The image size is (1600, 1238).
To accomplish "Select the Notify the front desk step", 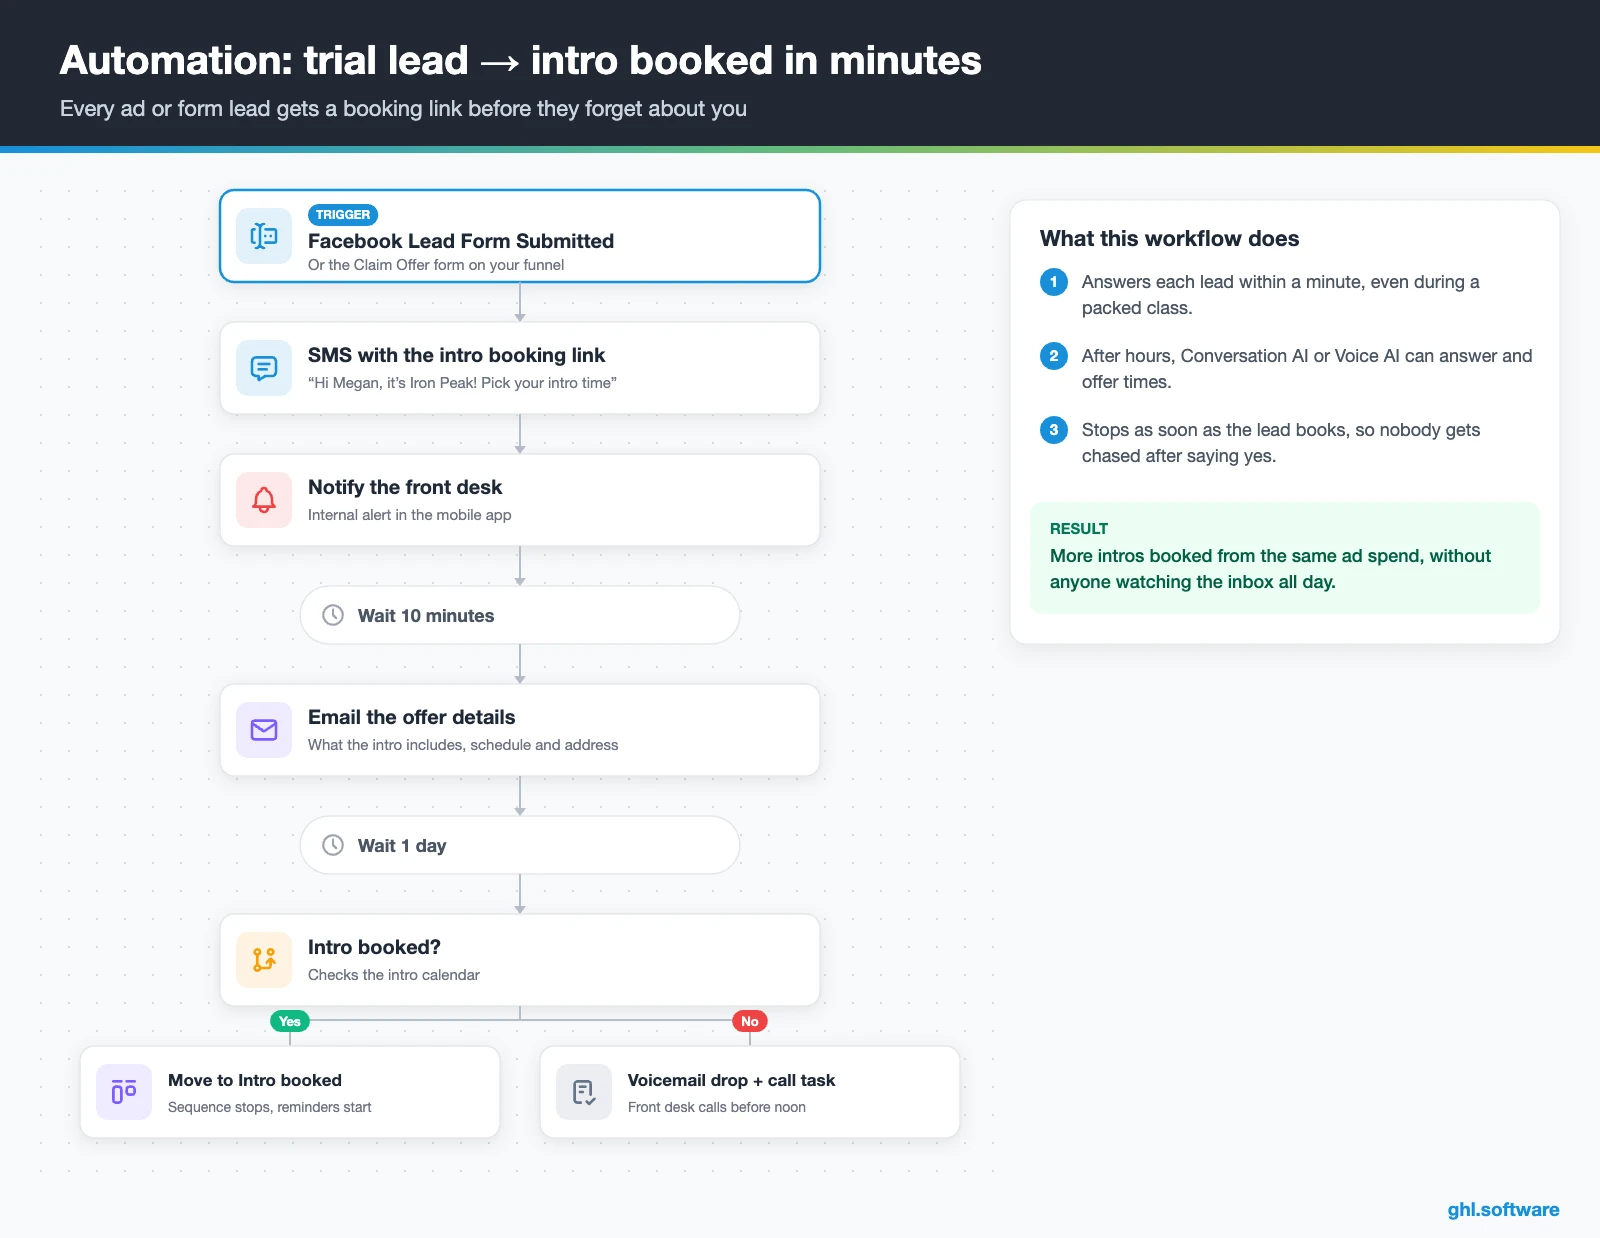I will click(520, 500).
